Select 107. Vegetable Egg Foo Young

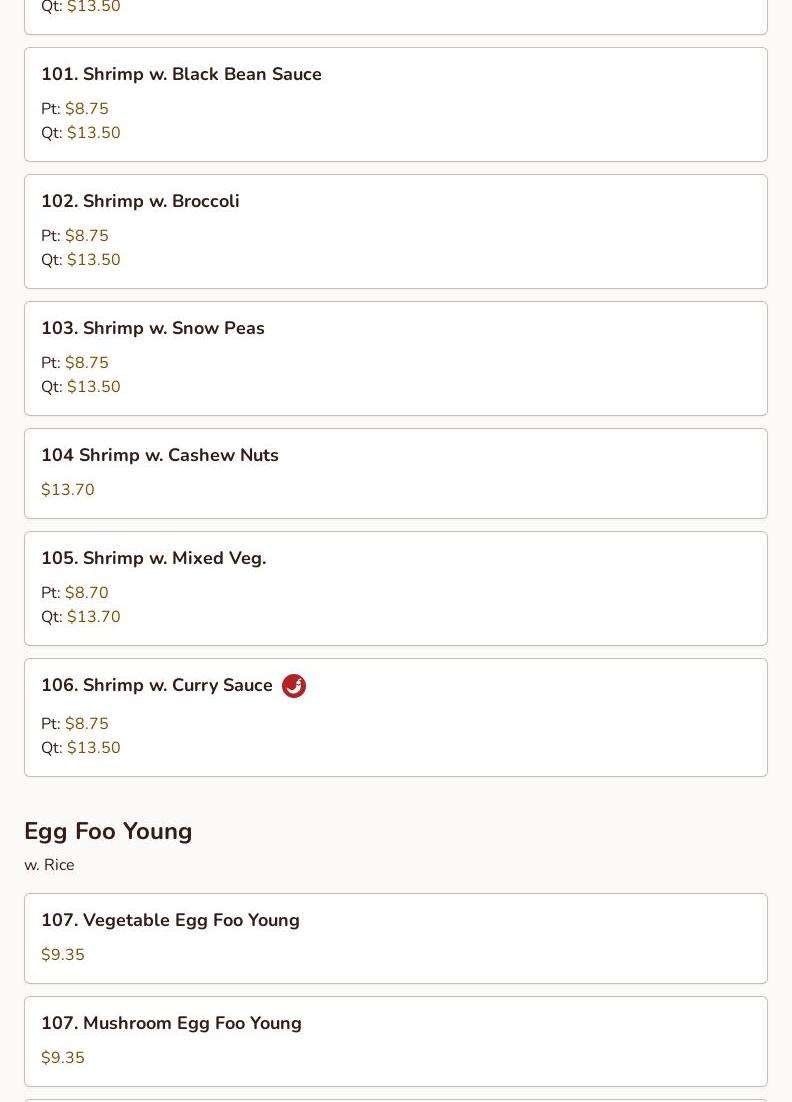(x=396, y=938)
